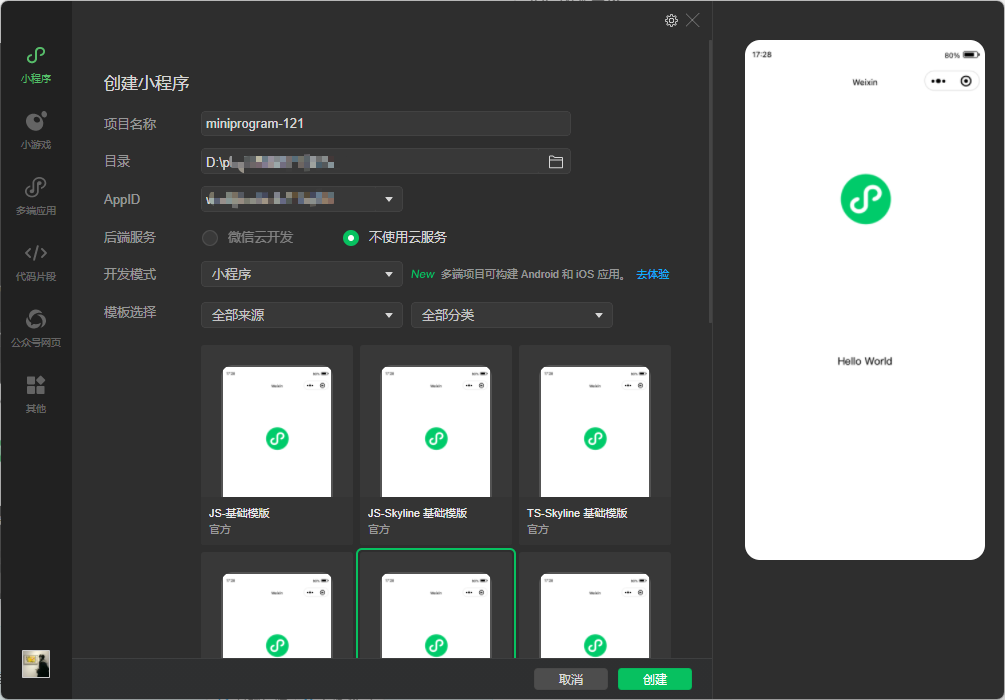Viewport: 1005px width, 700px height.
Task: Click the 17:28 time in the preview
Action: pos(762,54)
